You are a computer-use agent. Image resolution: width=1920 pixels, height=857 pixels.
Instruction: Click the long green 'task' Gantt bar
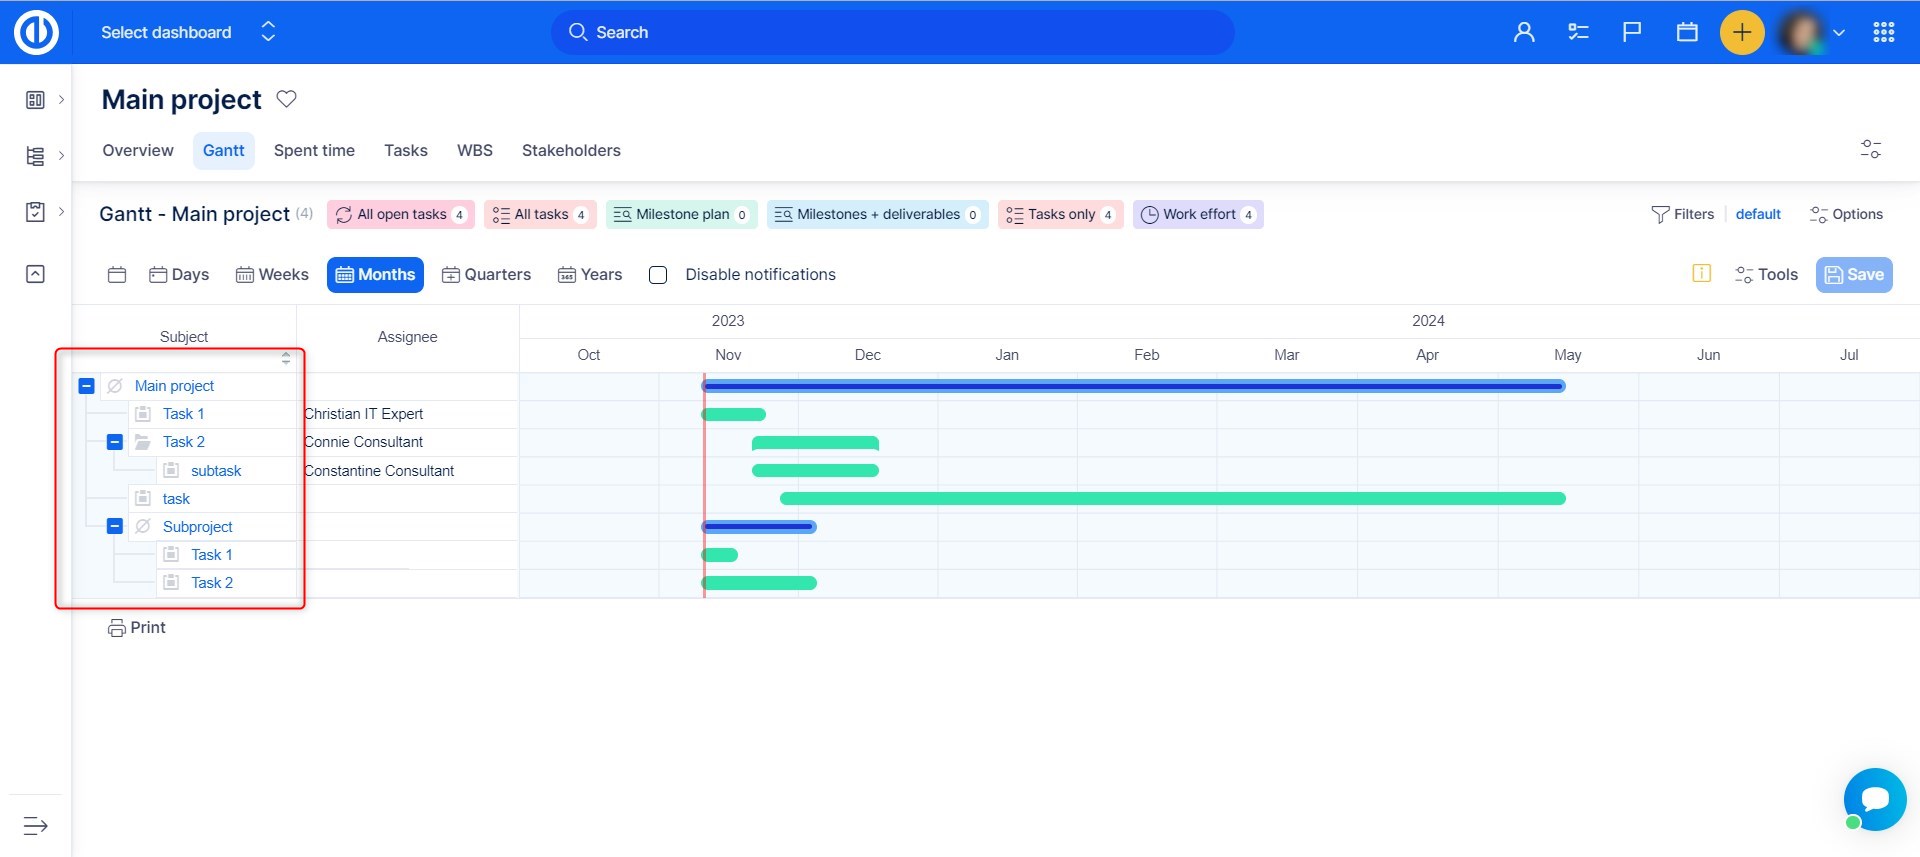coord(1172,499)
